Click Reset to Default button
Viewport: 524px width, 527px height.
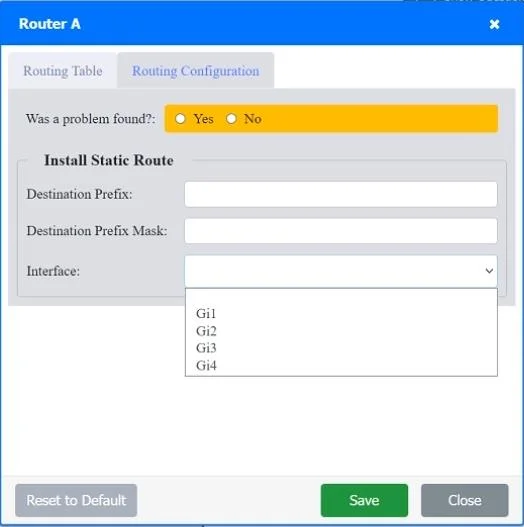[76, 500]
